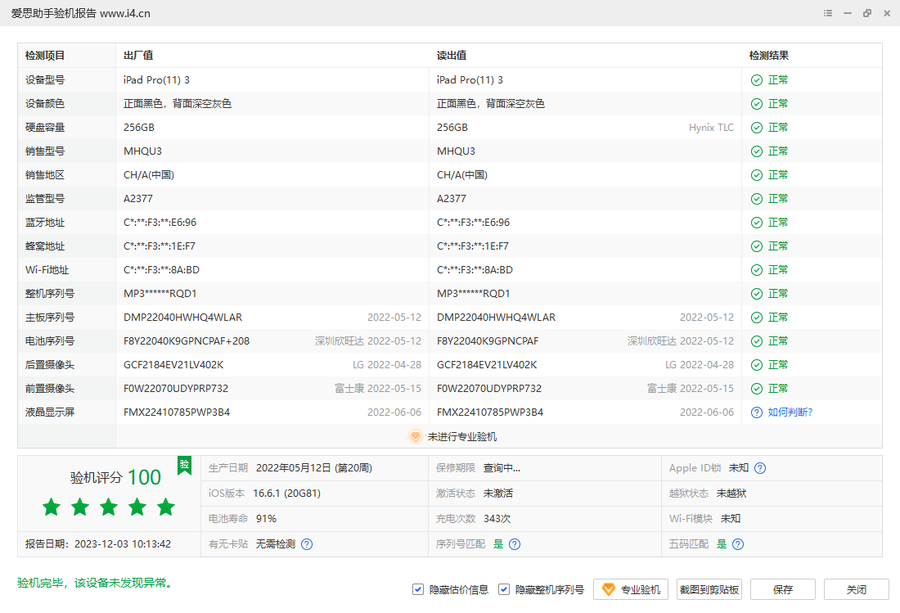This screenshot has width=900, height=613.
Task: Click the 读出值 column header
Action: click(452, 56)
